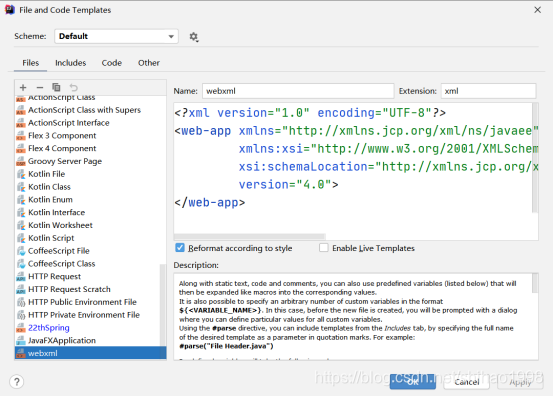Switch to the Code tab

(x=112, y=63)
